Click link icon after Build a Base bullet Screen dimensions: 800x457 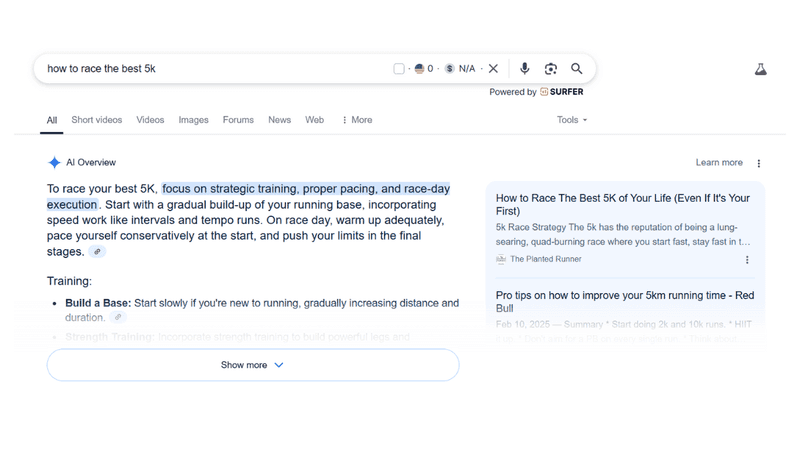coord(118,317)
